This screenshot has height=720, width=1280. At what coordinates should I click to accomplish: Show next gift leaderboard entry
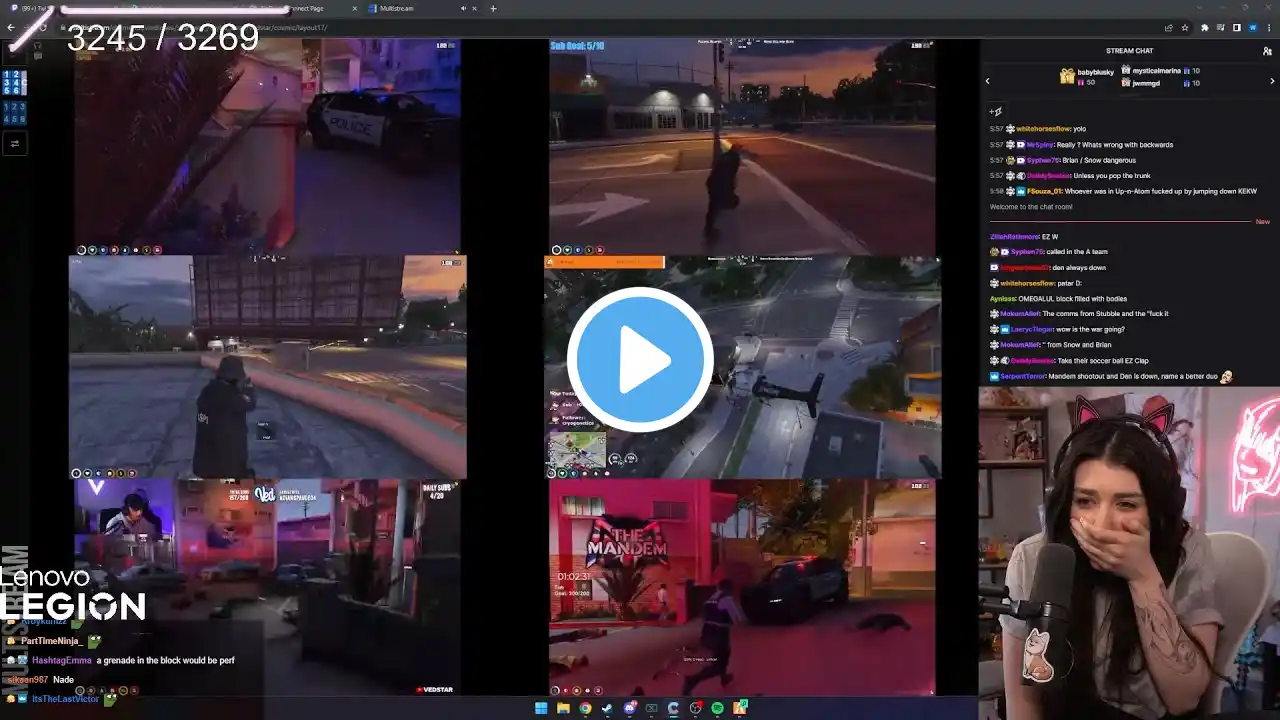point(1272,81)
